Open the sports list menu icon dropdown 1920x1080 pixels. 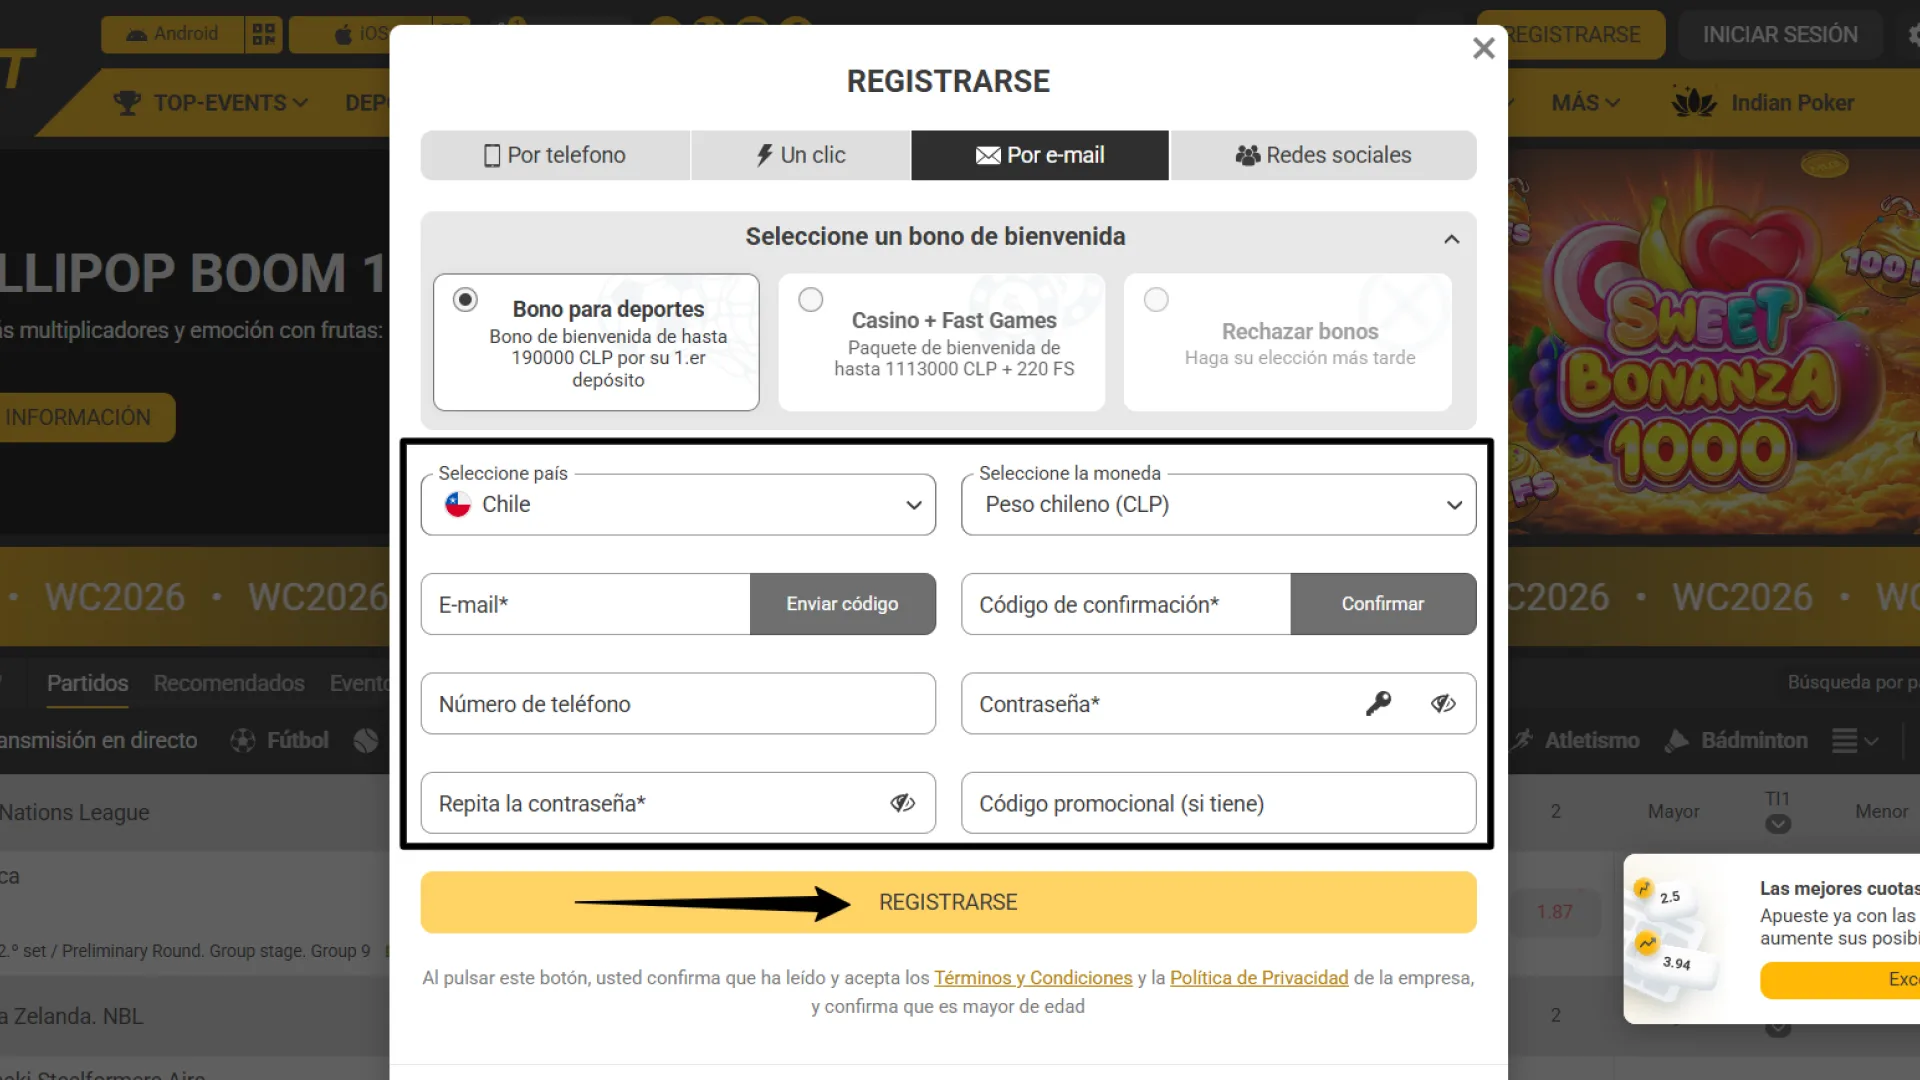[x=1855, y=741]
